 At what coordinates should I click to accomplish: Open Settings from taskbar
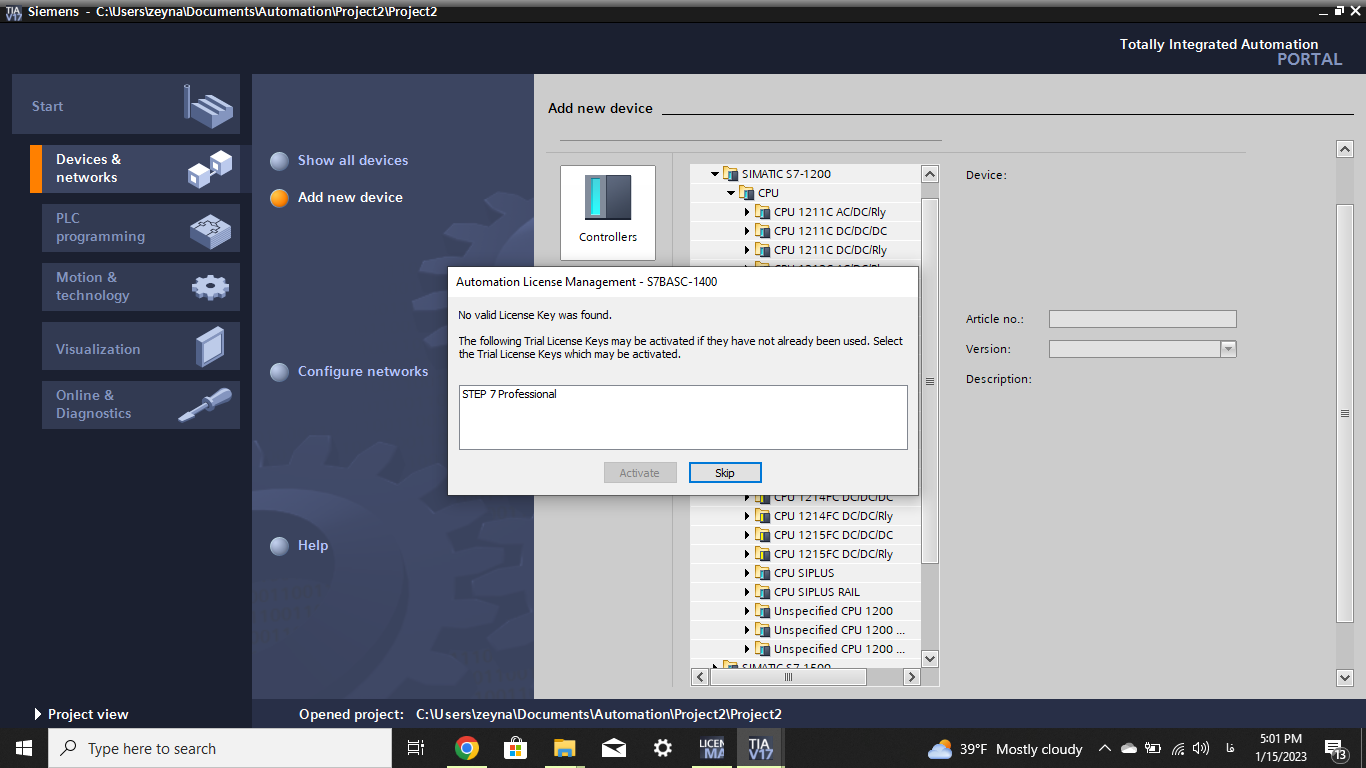(x=662, y=748)
